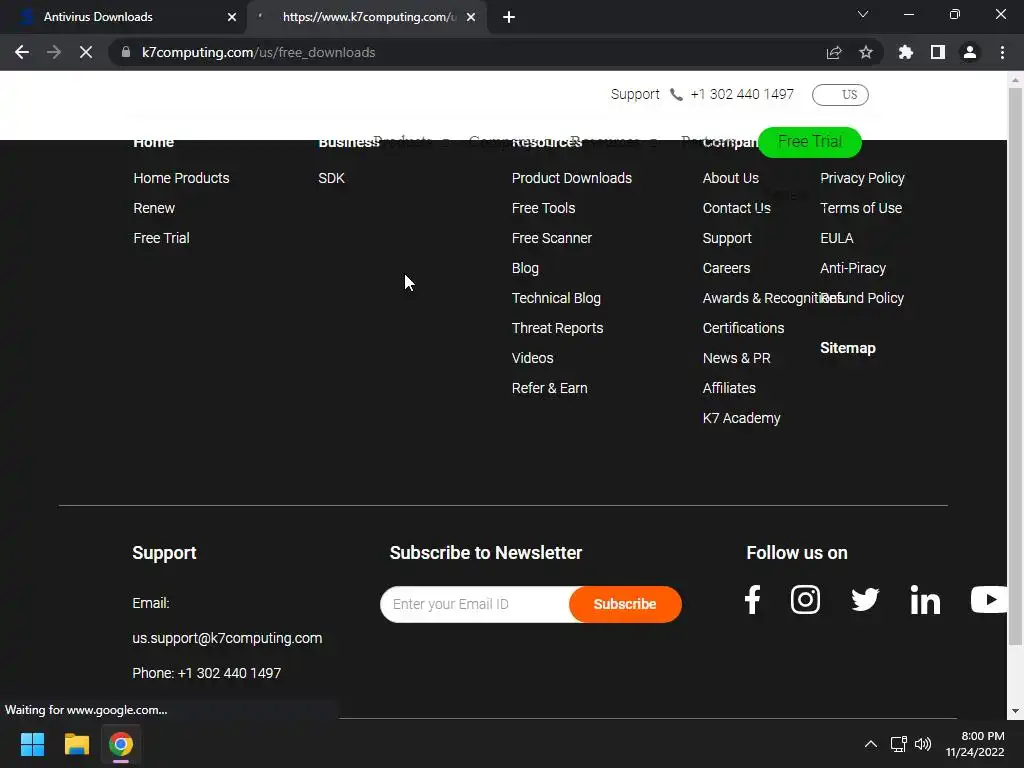The height and width of the screenshot is (768, 1024).
Task: Close the Antivirus Downloads tab
Action: 232,17
